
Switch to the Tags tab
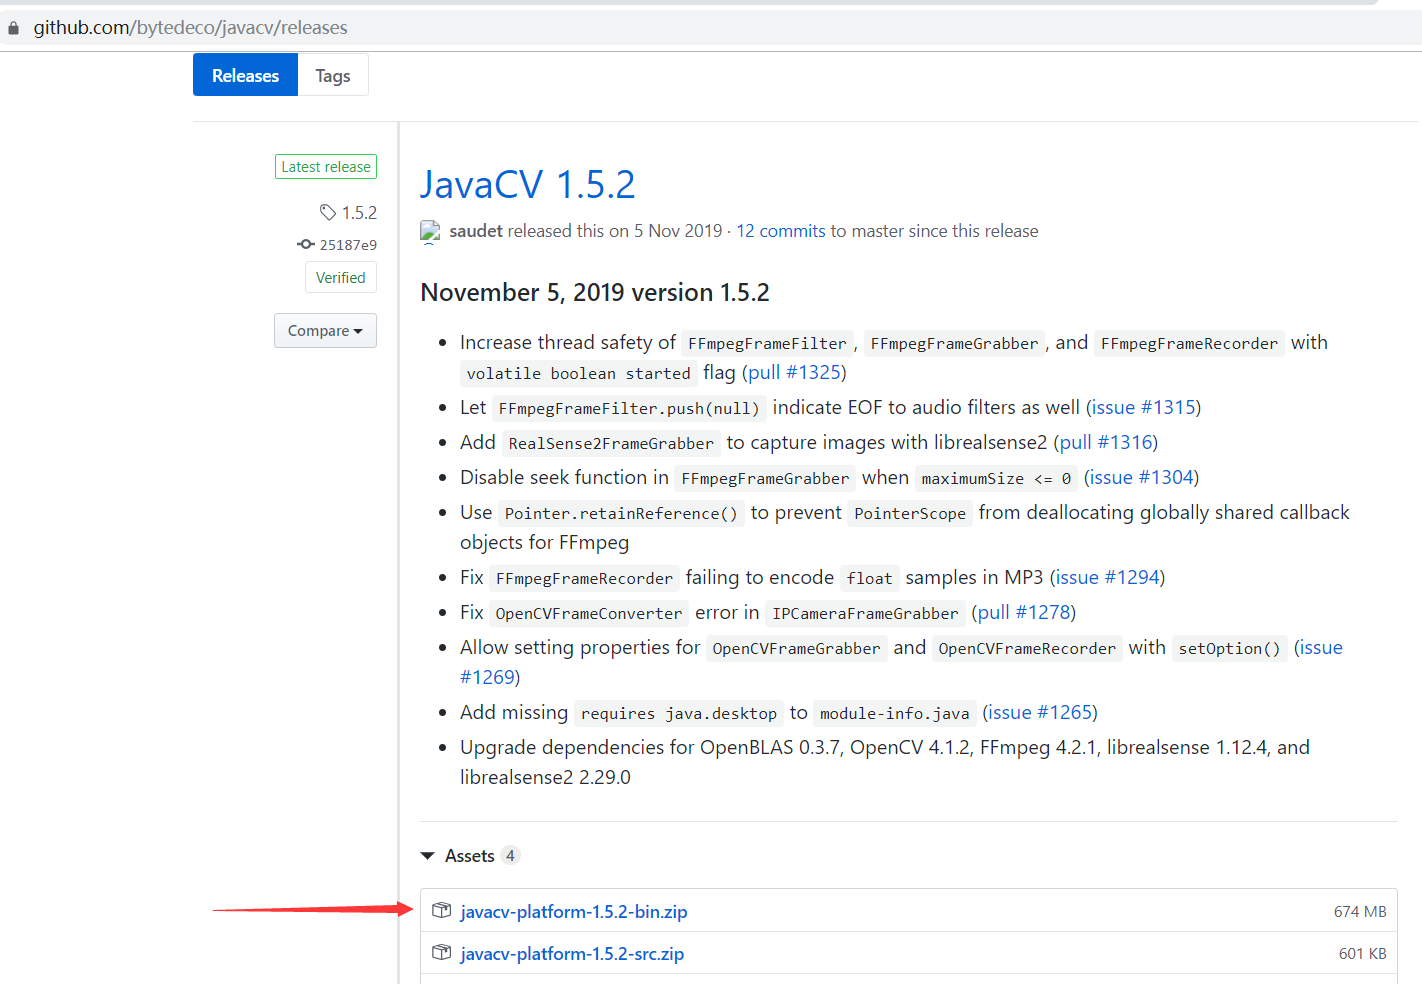pos(333,75)
